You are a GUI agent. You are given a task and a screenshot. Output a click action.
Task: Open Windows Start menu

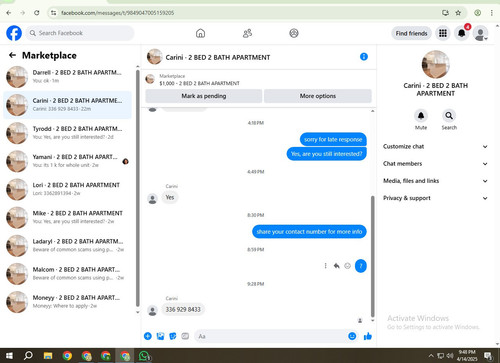coord(9,356)
